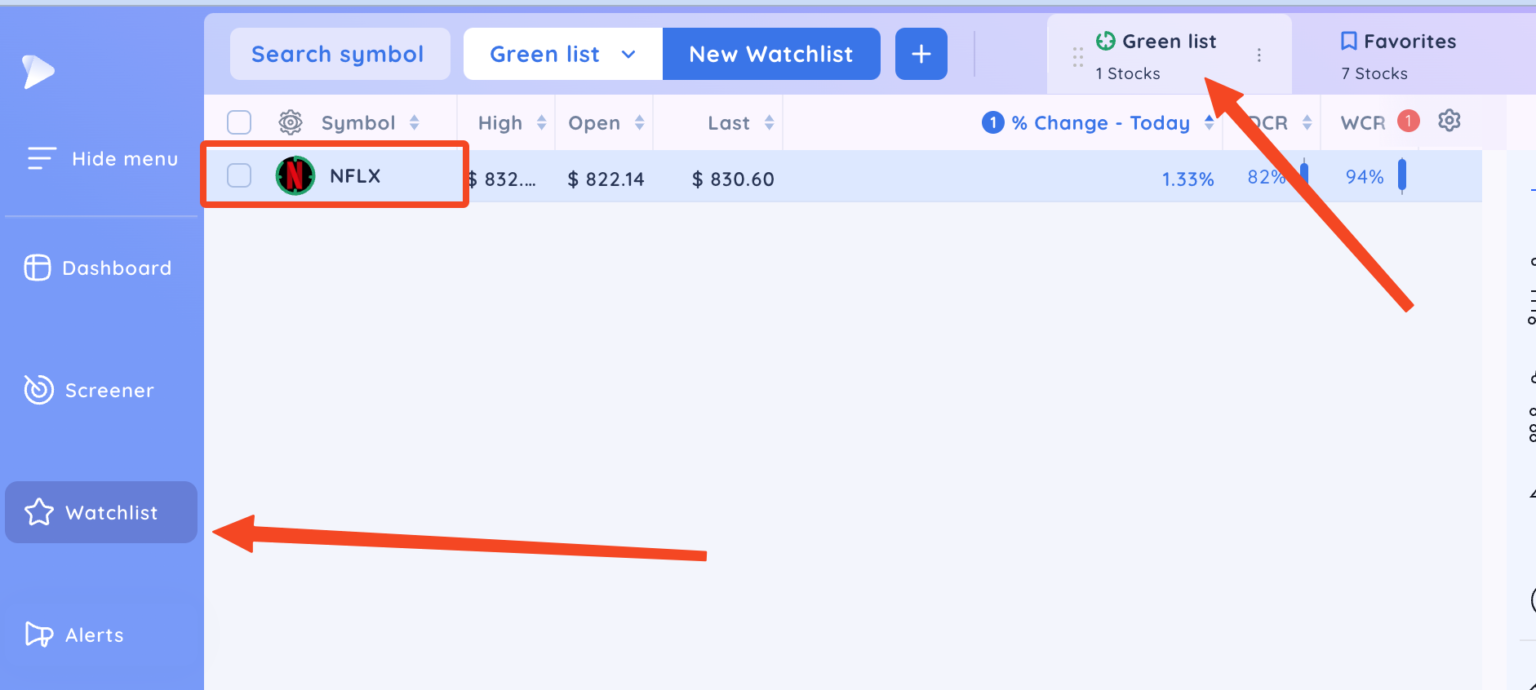Open the three-dot menu on Green list tab
Image resolution: width=1536 pixels, height=690 pixels.
tap(1259, 55)
